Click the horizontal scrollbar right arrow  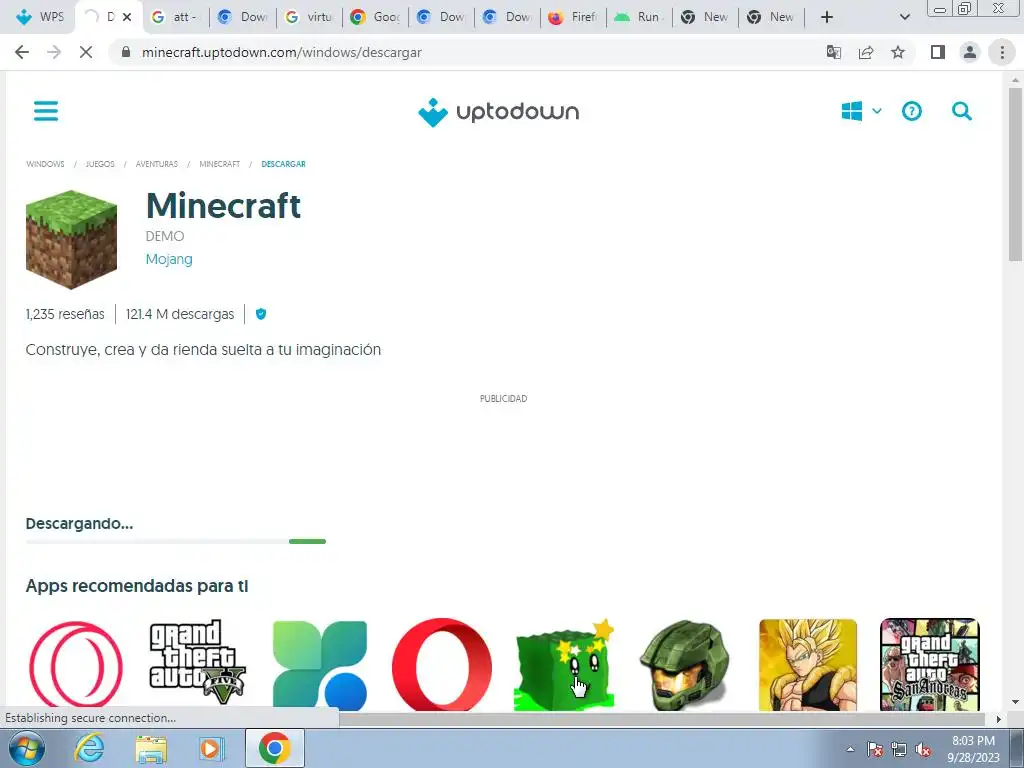tap(998, 719)
